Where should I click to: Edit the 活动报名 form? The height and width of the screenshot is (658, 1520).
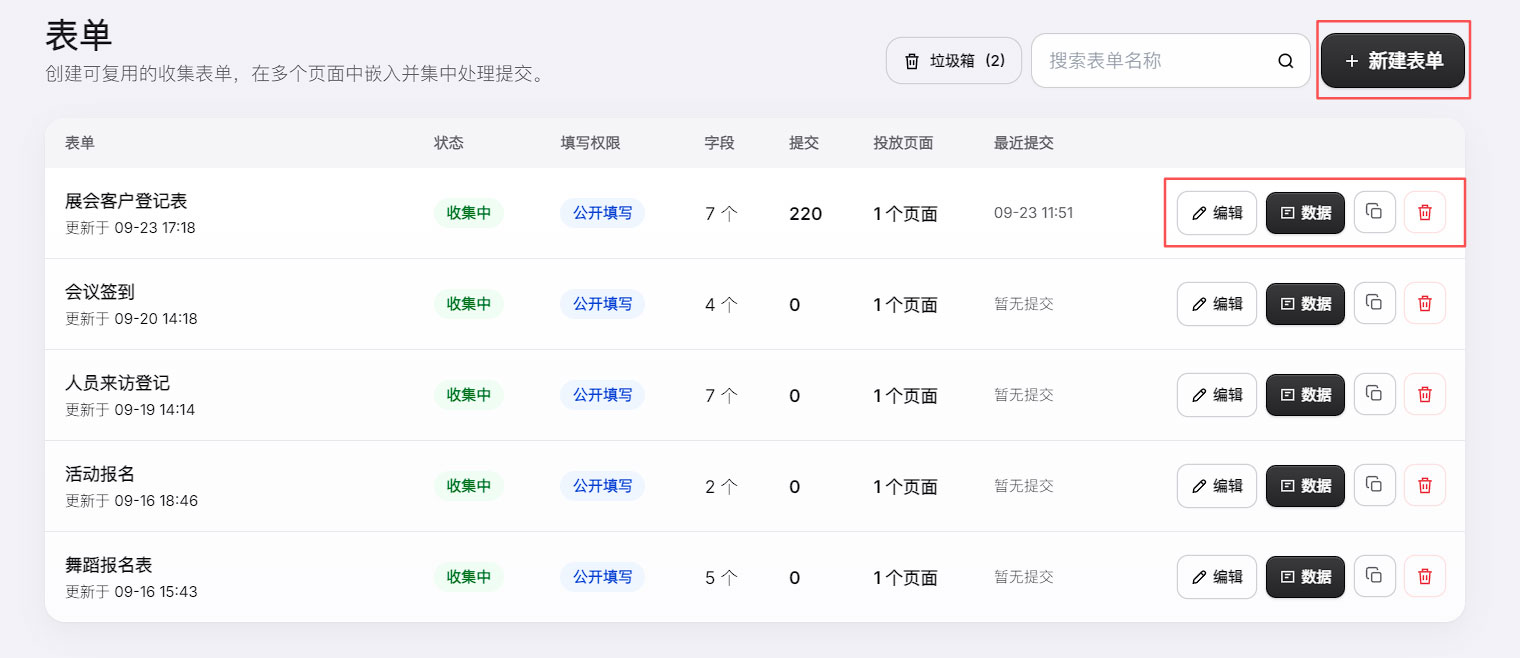(1217, 486)
